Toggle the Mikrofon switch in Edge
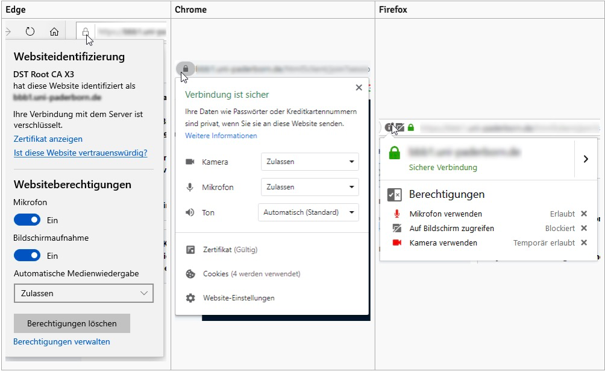Screen dimensions: 605x371 click(x=27, y=220)
